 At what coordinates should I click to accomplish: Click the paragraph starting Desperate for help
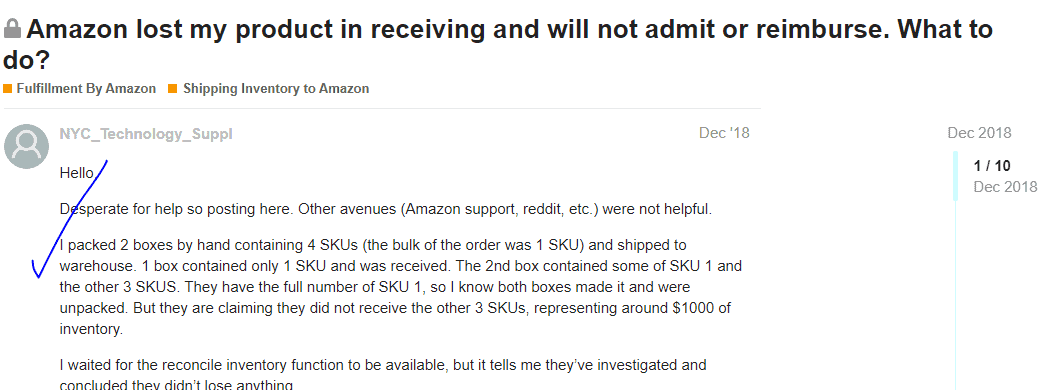tap(386, 209)
